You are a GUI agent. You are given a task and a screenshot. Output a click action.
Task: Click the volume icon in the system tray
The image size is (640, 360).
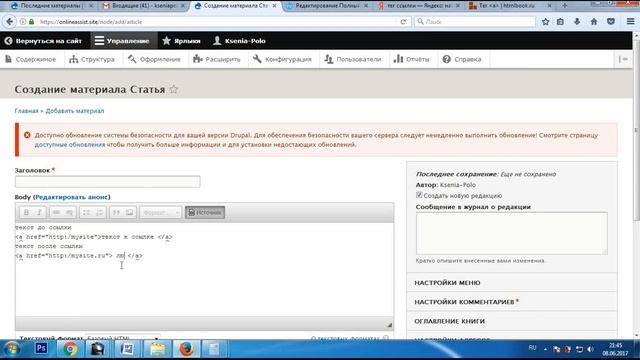point(590,349)
